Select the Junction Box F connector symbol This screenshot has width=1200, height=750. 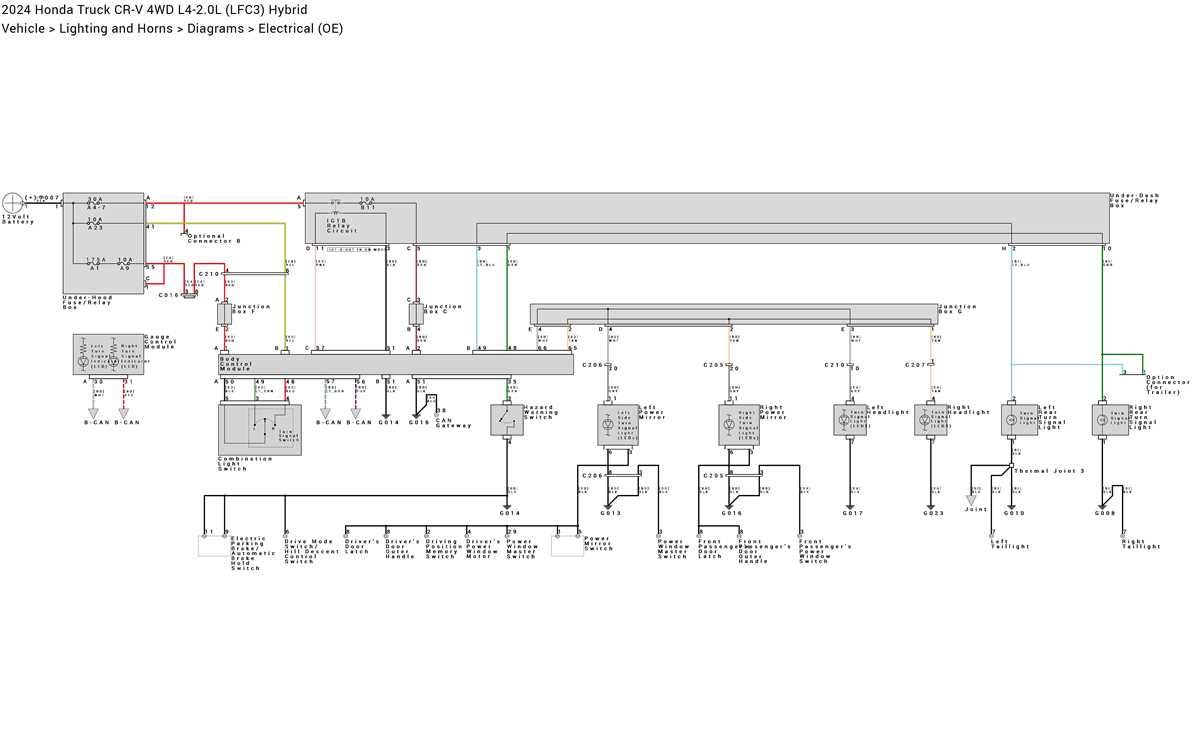click(x=224, y=314)
